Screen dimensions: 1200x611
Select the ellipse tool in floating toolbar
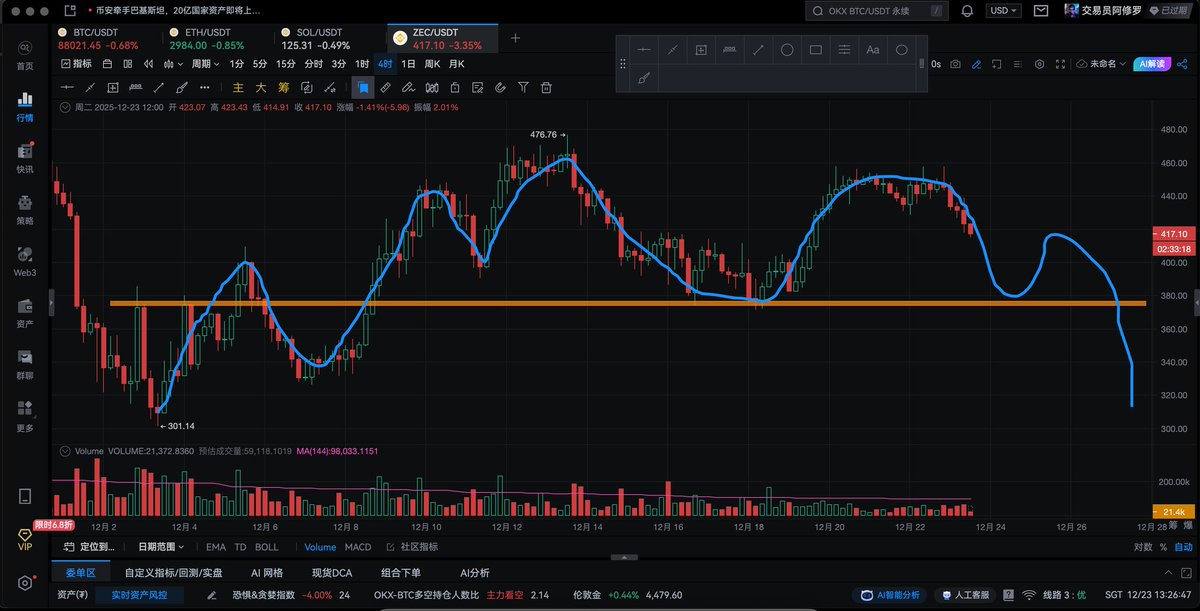[x=902, y=50]
